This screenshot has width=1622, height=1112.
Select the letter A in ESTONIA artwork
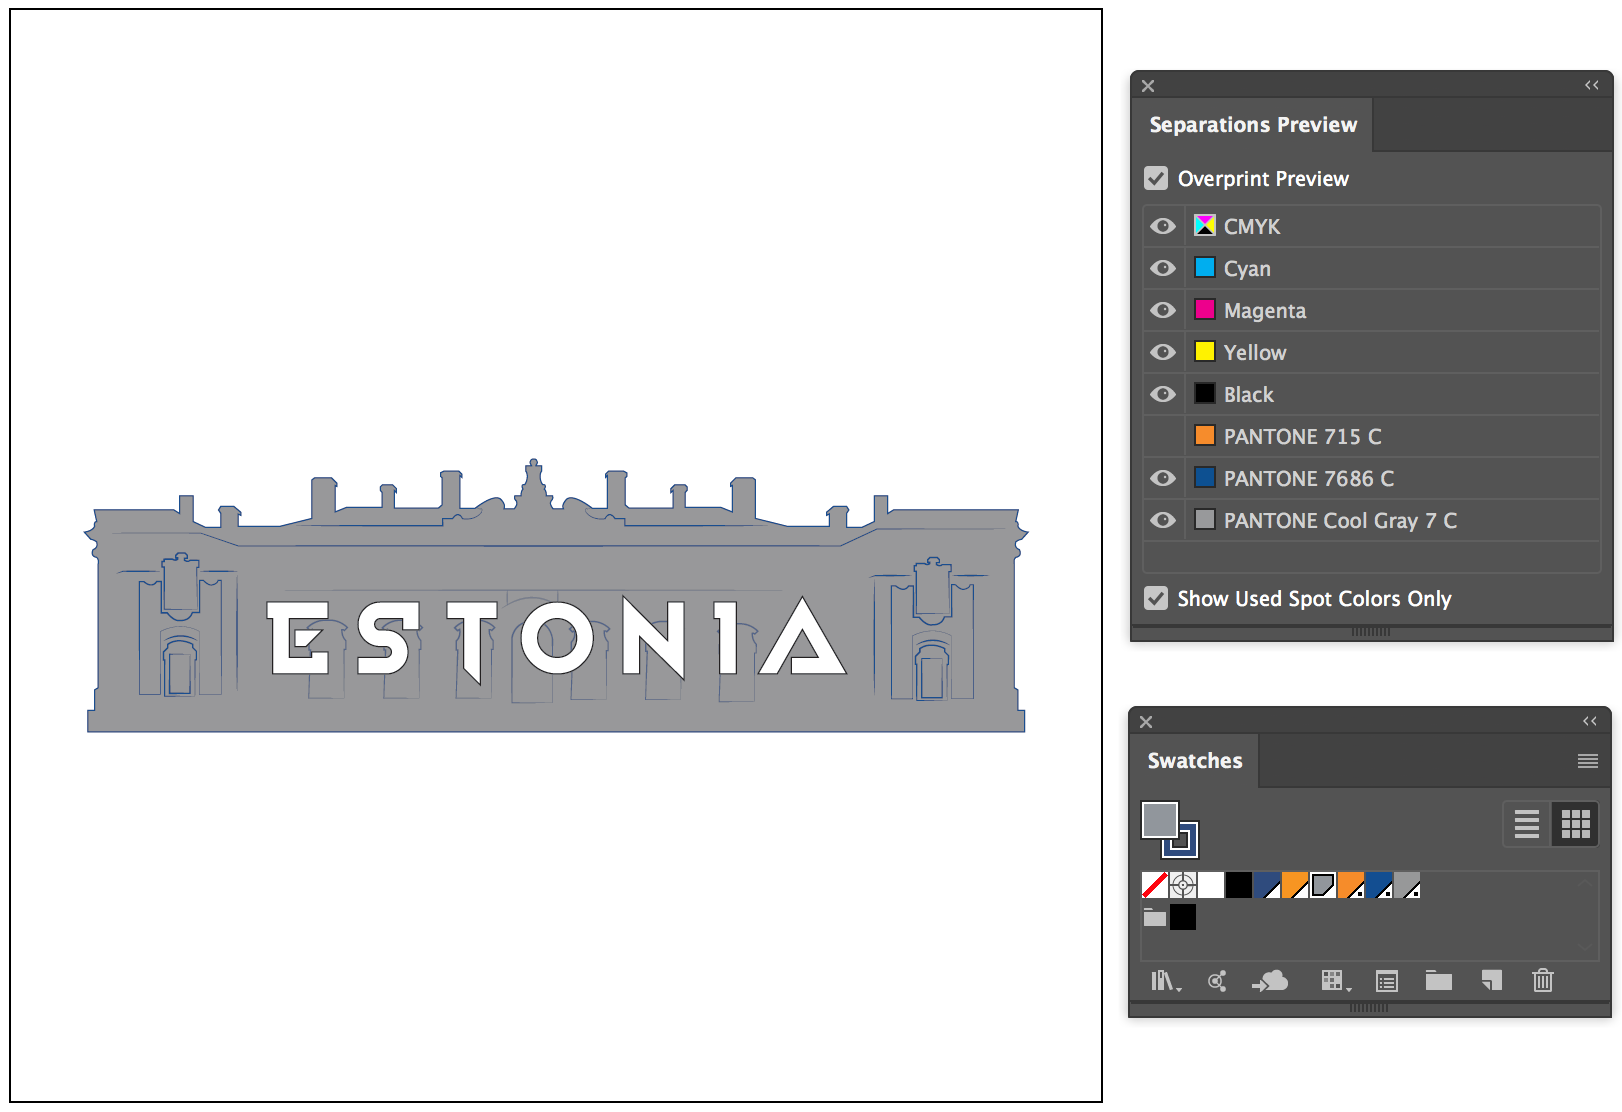[x=803, y=638]
